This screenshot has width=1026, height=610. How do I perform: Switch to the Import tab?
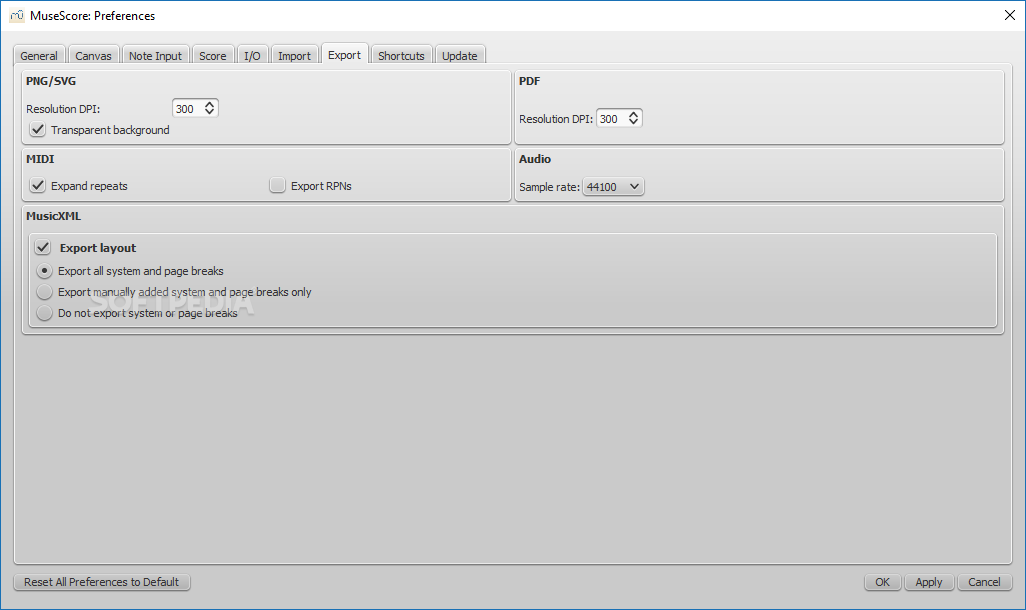[294, 56]
